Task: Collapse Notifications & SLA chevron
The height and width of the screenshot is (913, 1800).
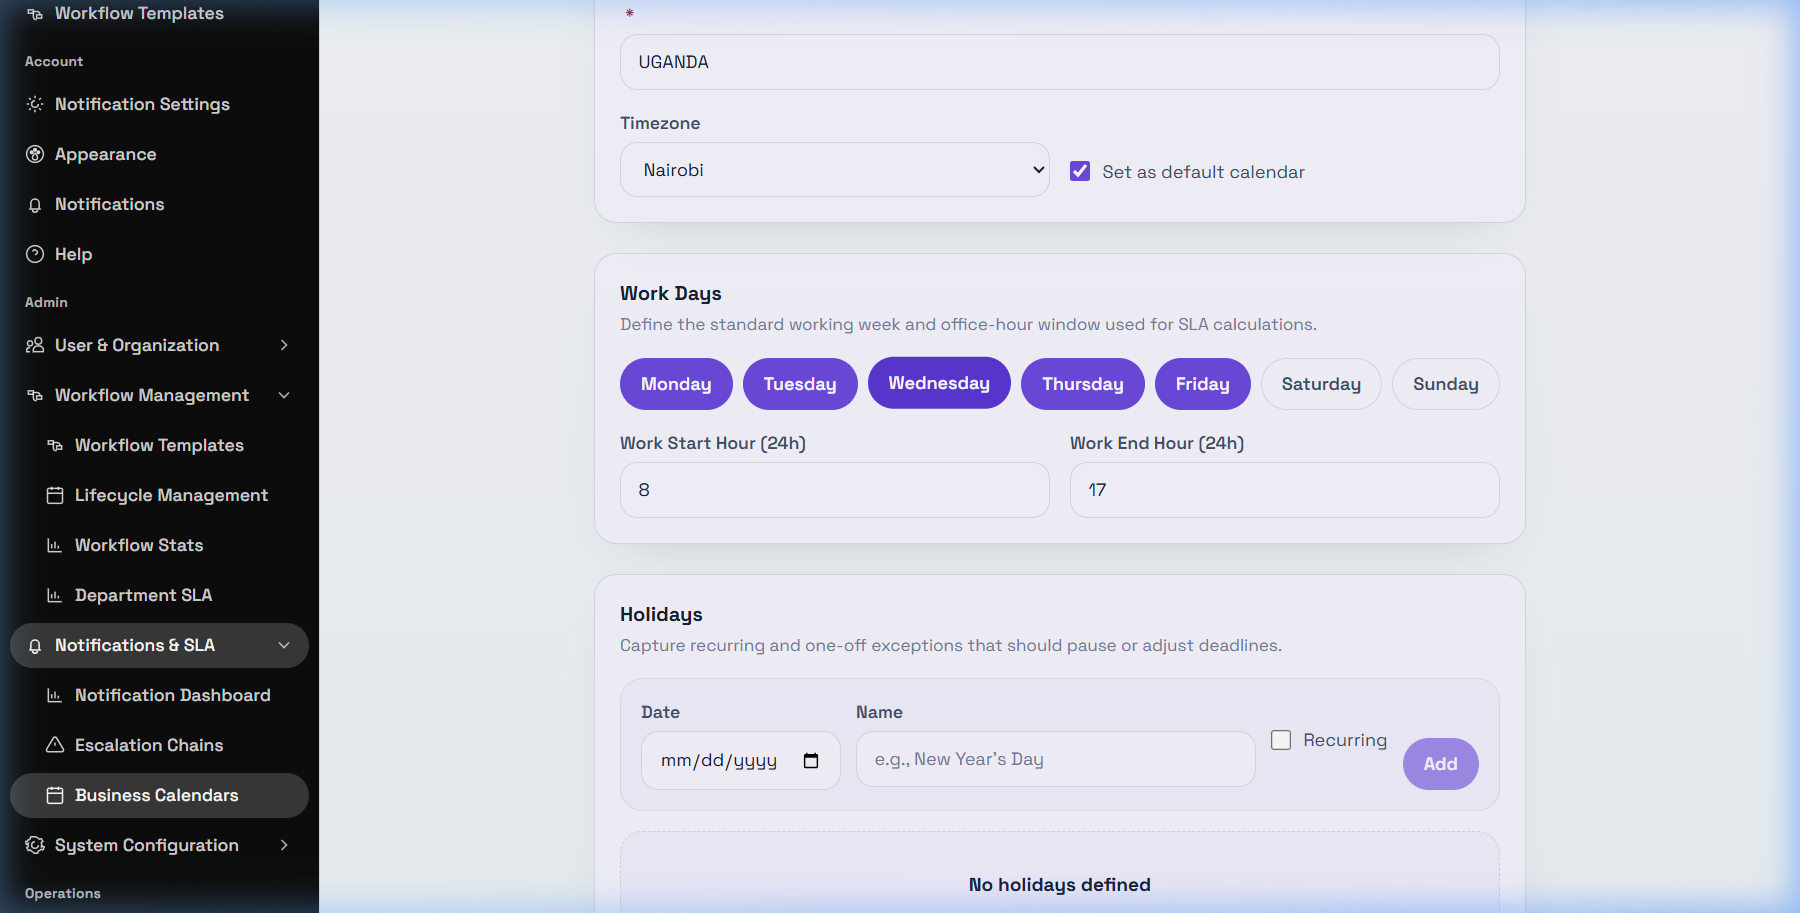Action: point(284,646)
